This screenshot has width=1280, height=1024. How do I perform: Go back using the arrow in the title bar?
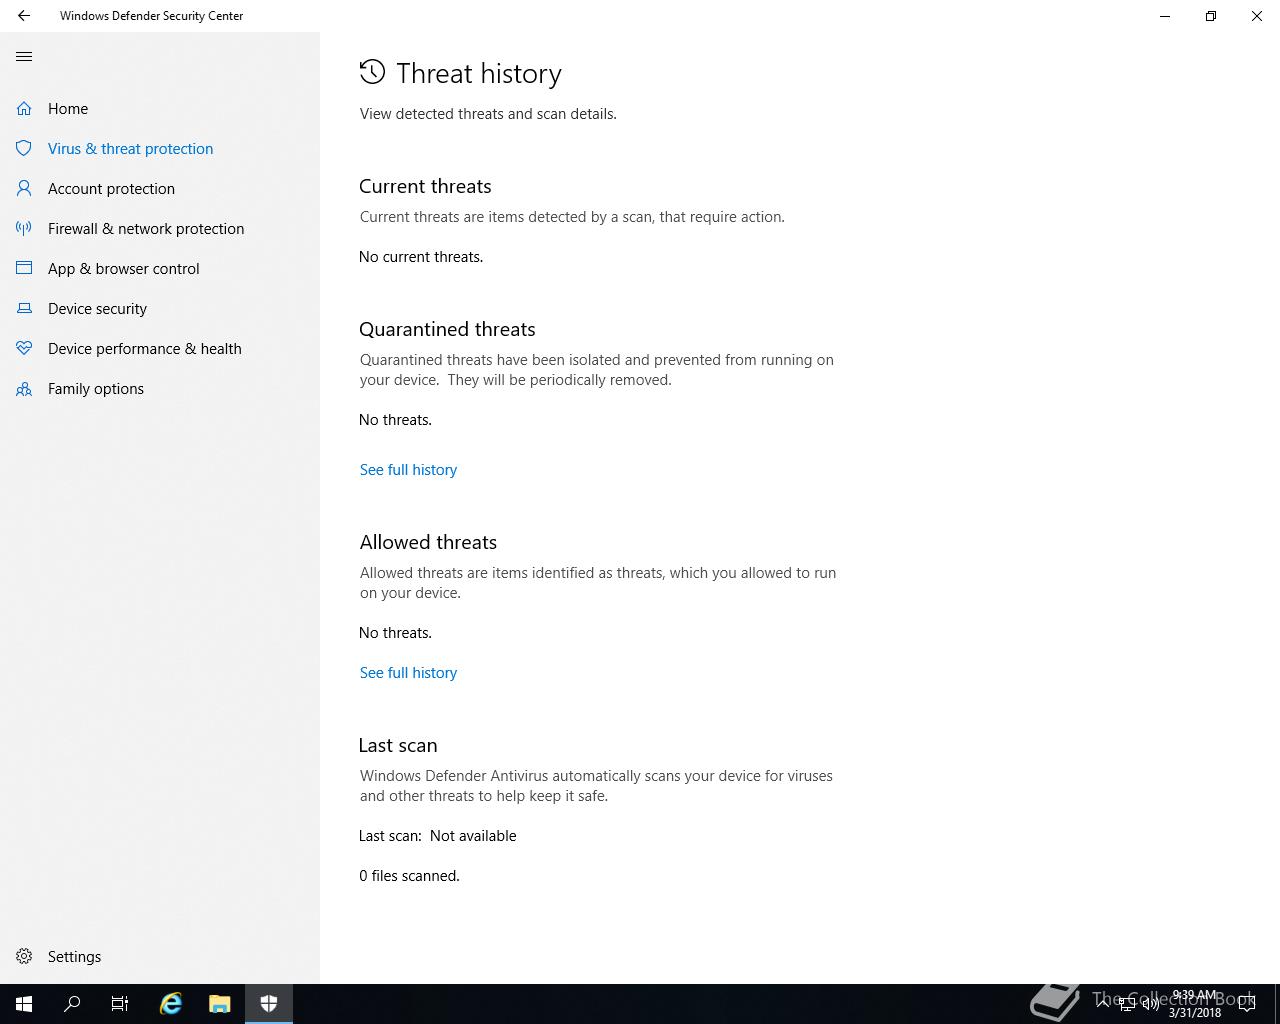click(24, 16)
